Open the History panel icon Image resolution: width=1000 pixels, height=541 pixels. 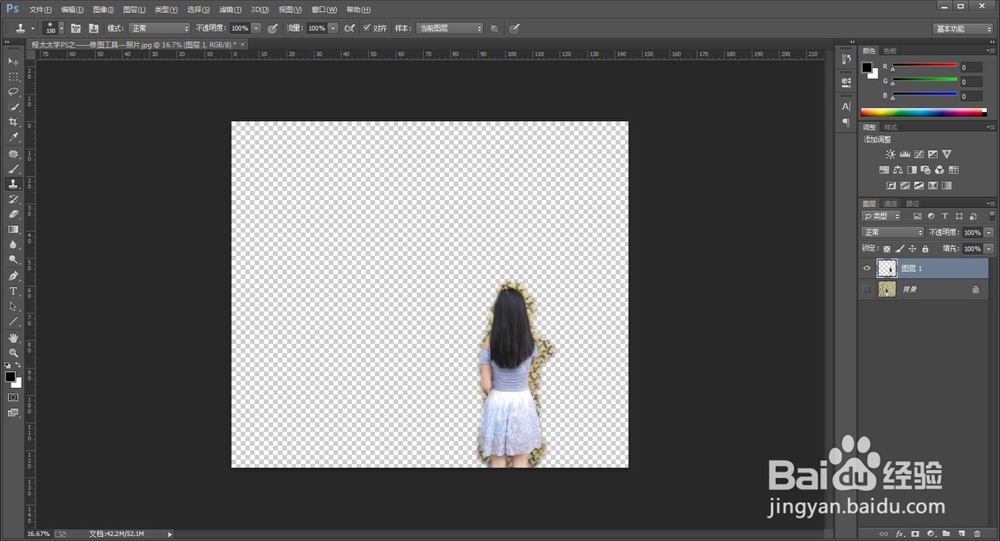coord(846,59)
